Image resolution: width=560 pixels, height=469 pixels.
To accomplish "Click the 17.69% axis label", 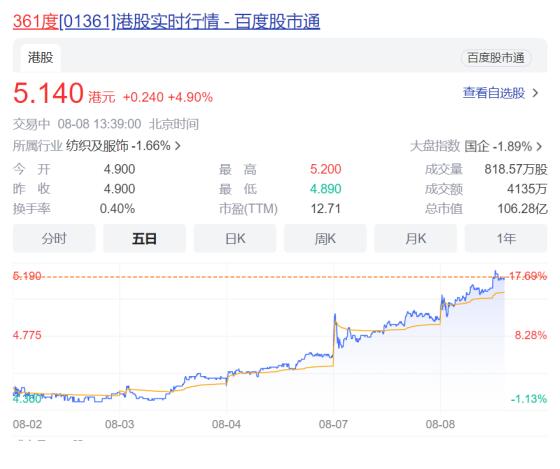I will 528,276.
